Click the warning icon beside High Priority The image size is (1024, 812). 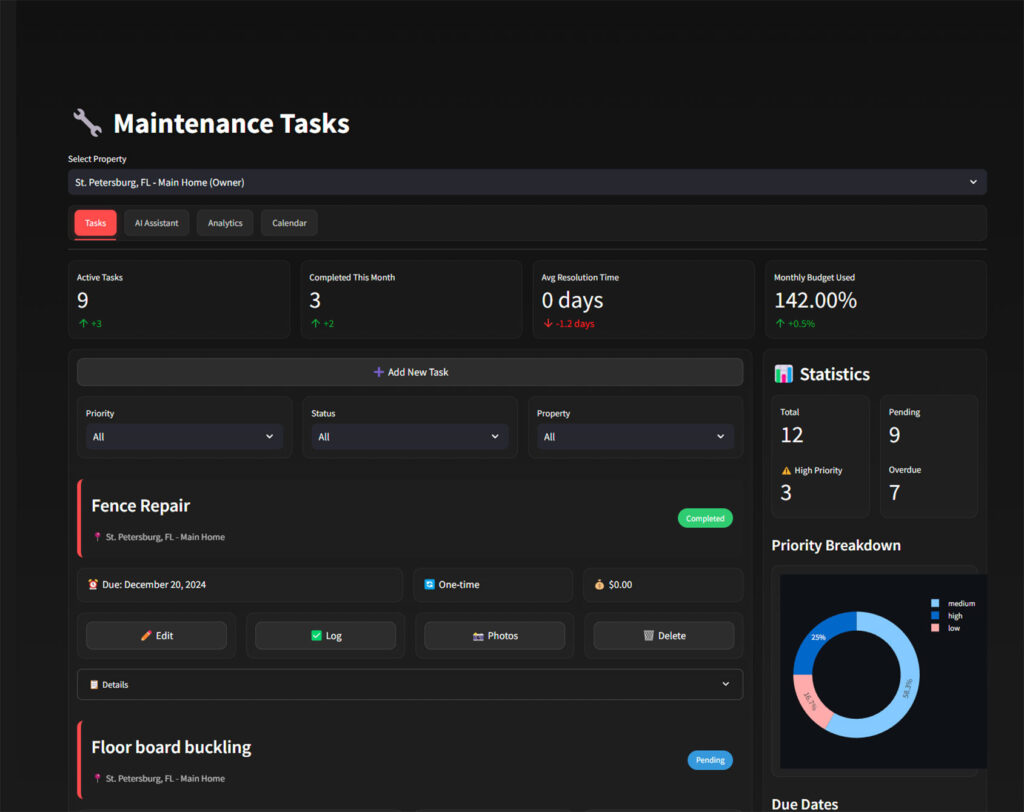(786, 470)
